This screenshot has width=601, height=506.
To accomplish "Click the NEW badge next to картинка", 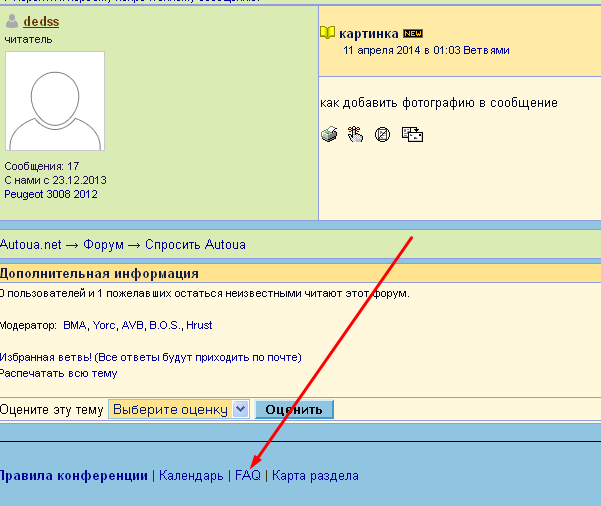I will click(x=413, y=33).
